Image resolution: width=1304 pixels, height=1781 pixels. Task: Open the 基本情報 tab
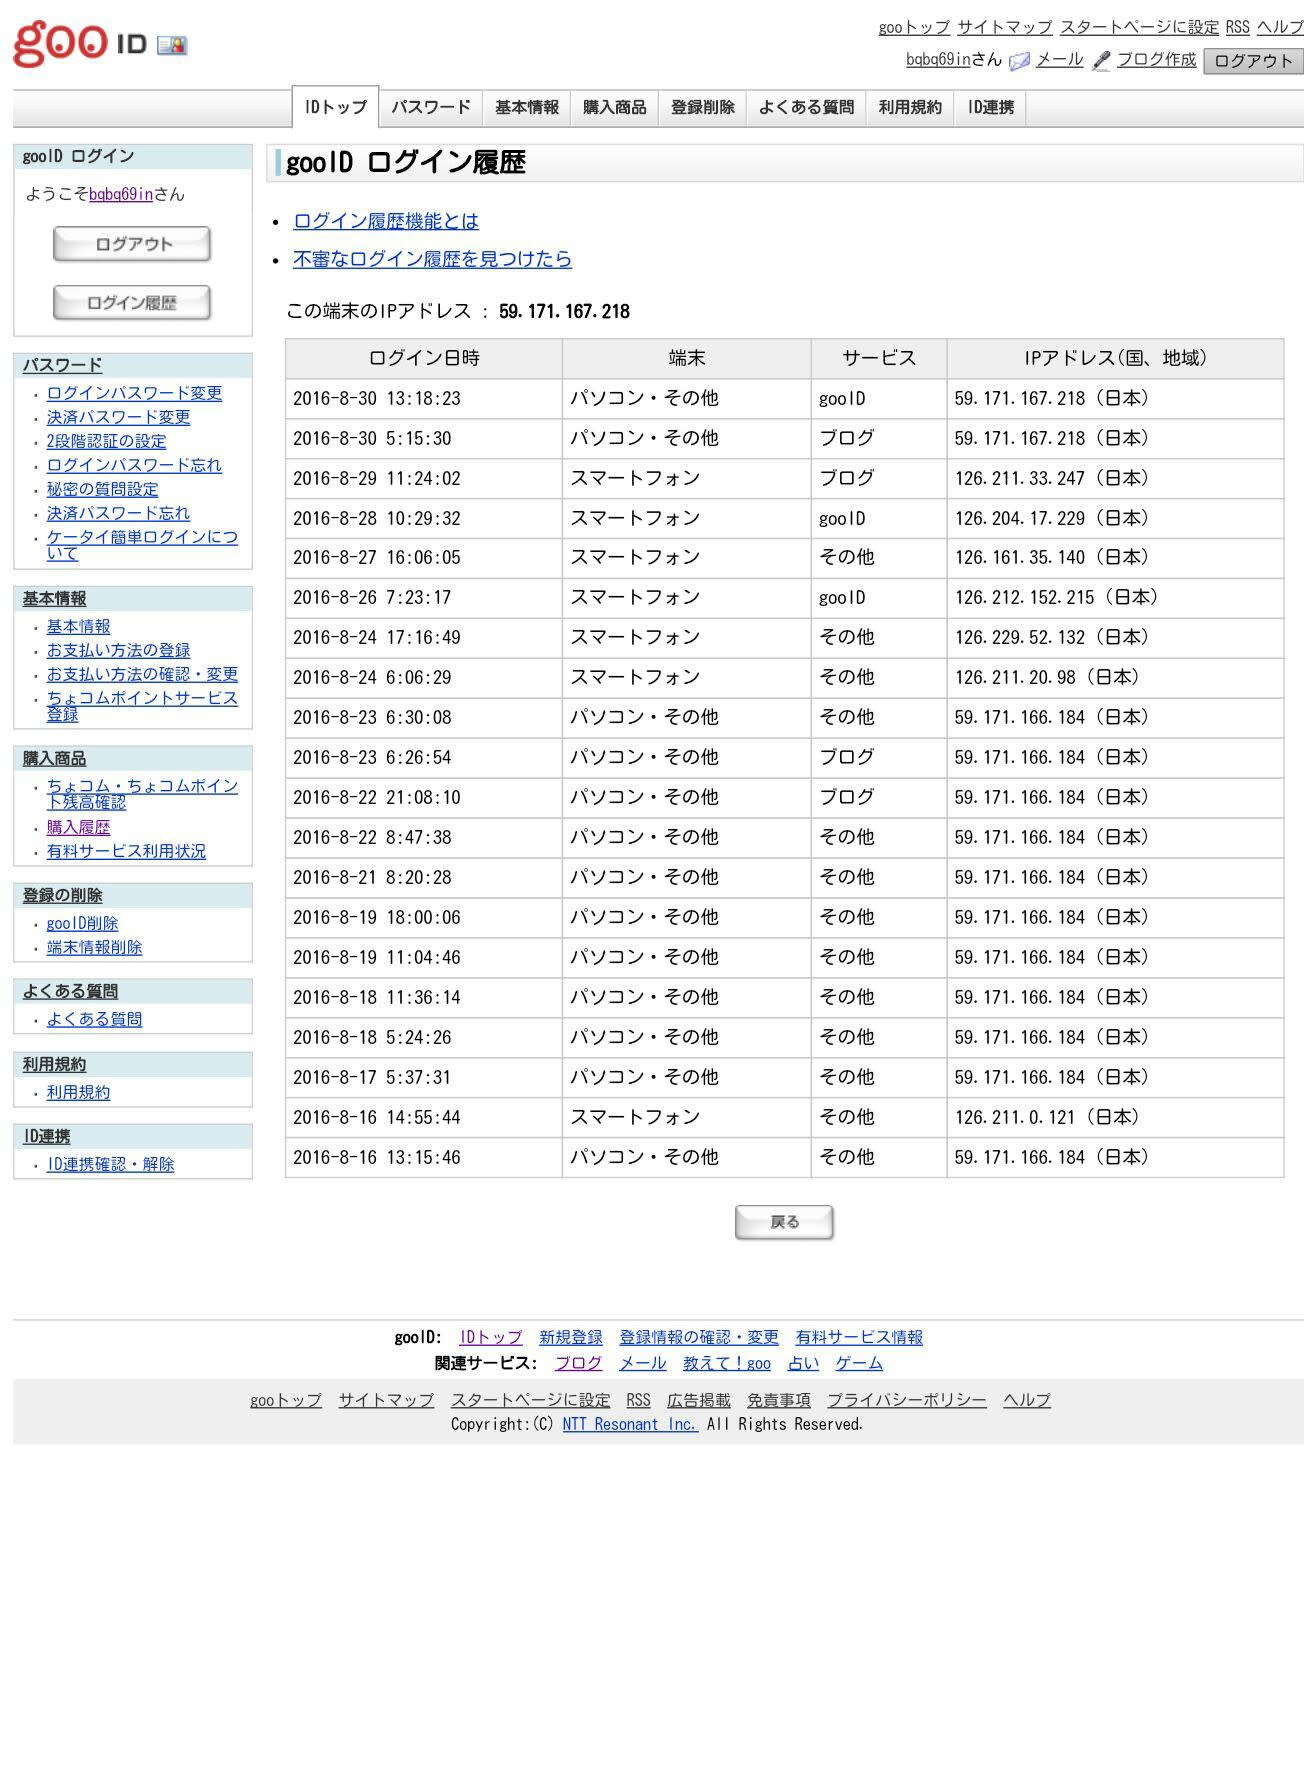click(x=526, y=107)
